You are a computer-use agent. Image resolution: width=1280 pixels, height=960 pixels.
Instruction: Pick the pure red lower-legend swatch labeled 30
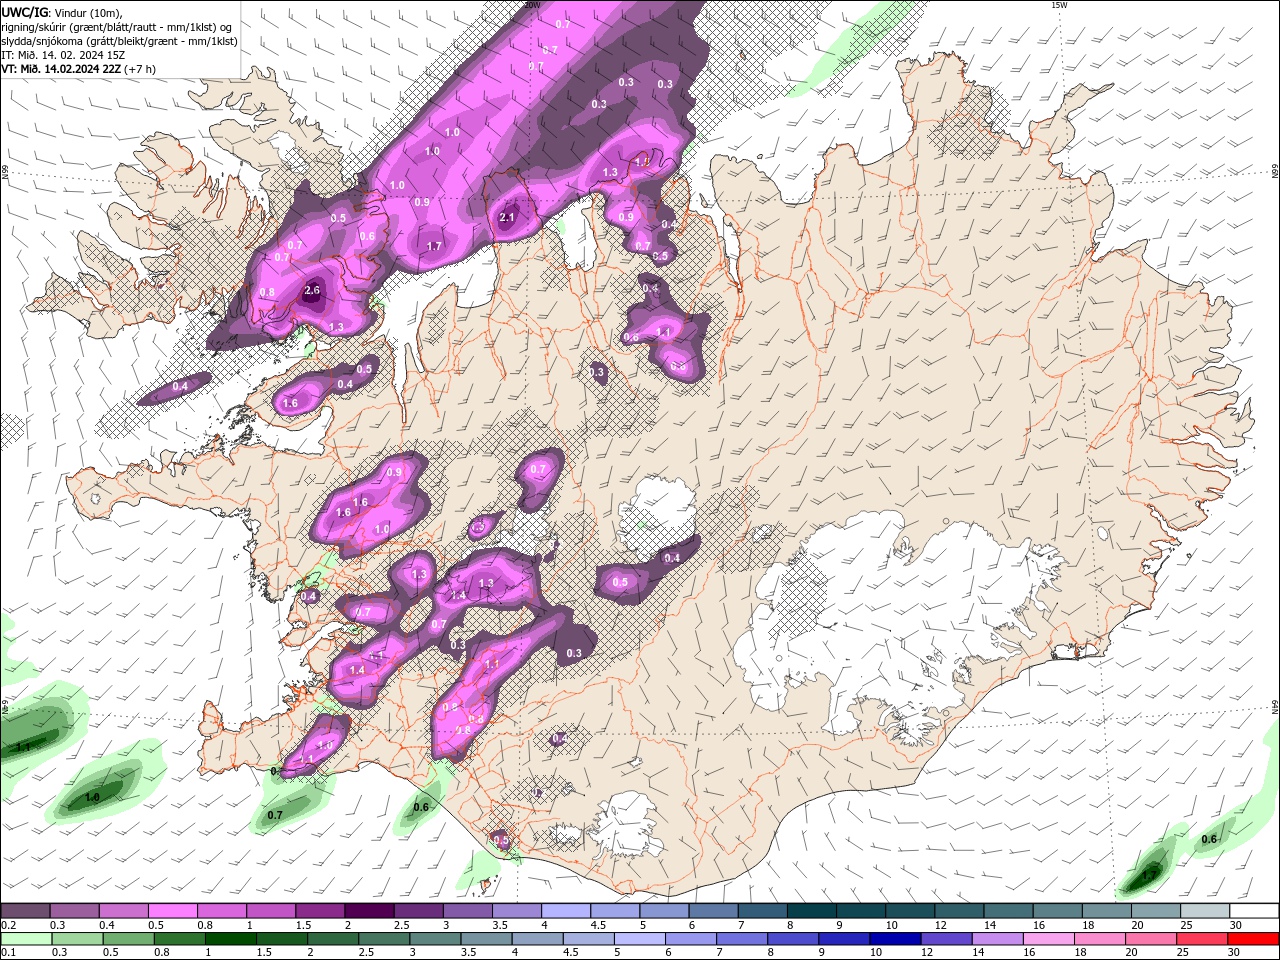pyautogui.click(x=1254, y=939)
